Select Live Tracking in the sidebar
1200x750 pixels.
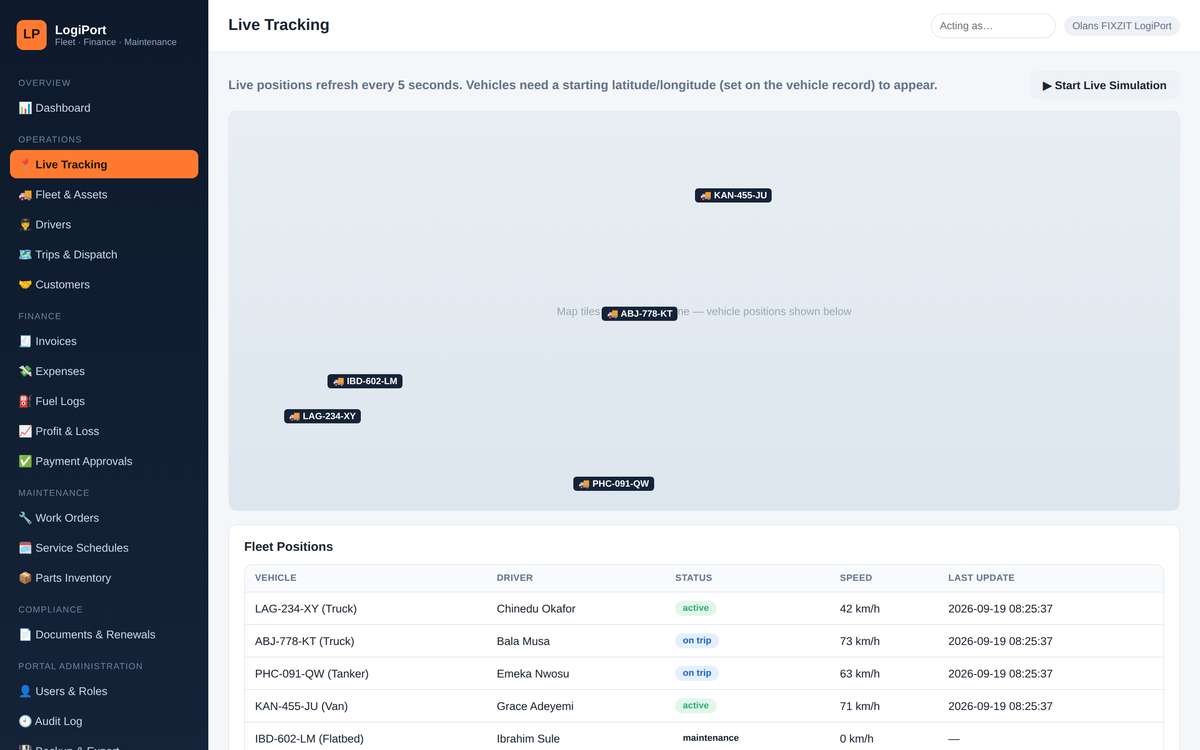click(x=104, y=164)
